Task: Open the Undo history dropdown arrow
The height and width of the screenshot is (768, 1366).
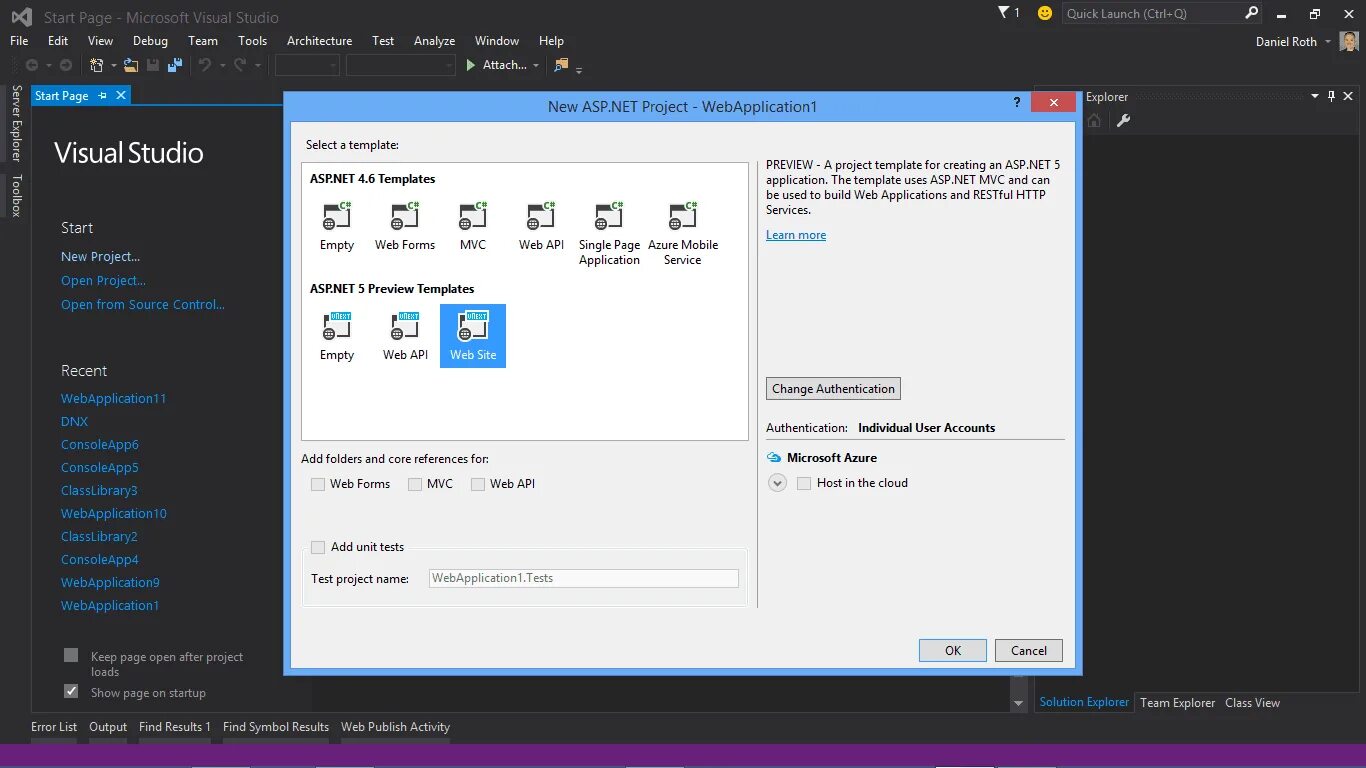Action: [x=222, y=66]
